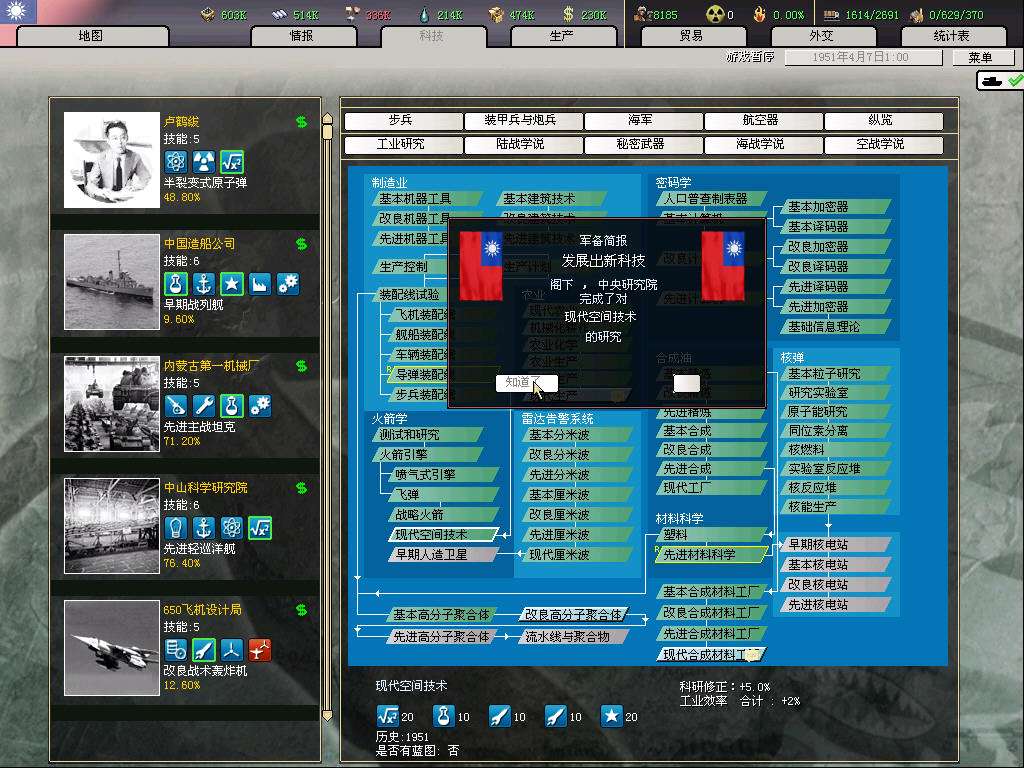Switch to the 生产 production tab
Image resolution: width=1024 pixels, height=768 pixels.
click(563, 36)
